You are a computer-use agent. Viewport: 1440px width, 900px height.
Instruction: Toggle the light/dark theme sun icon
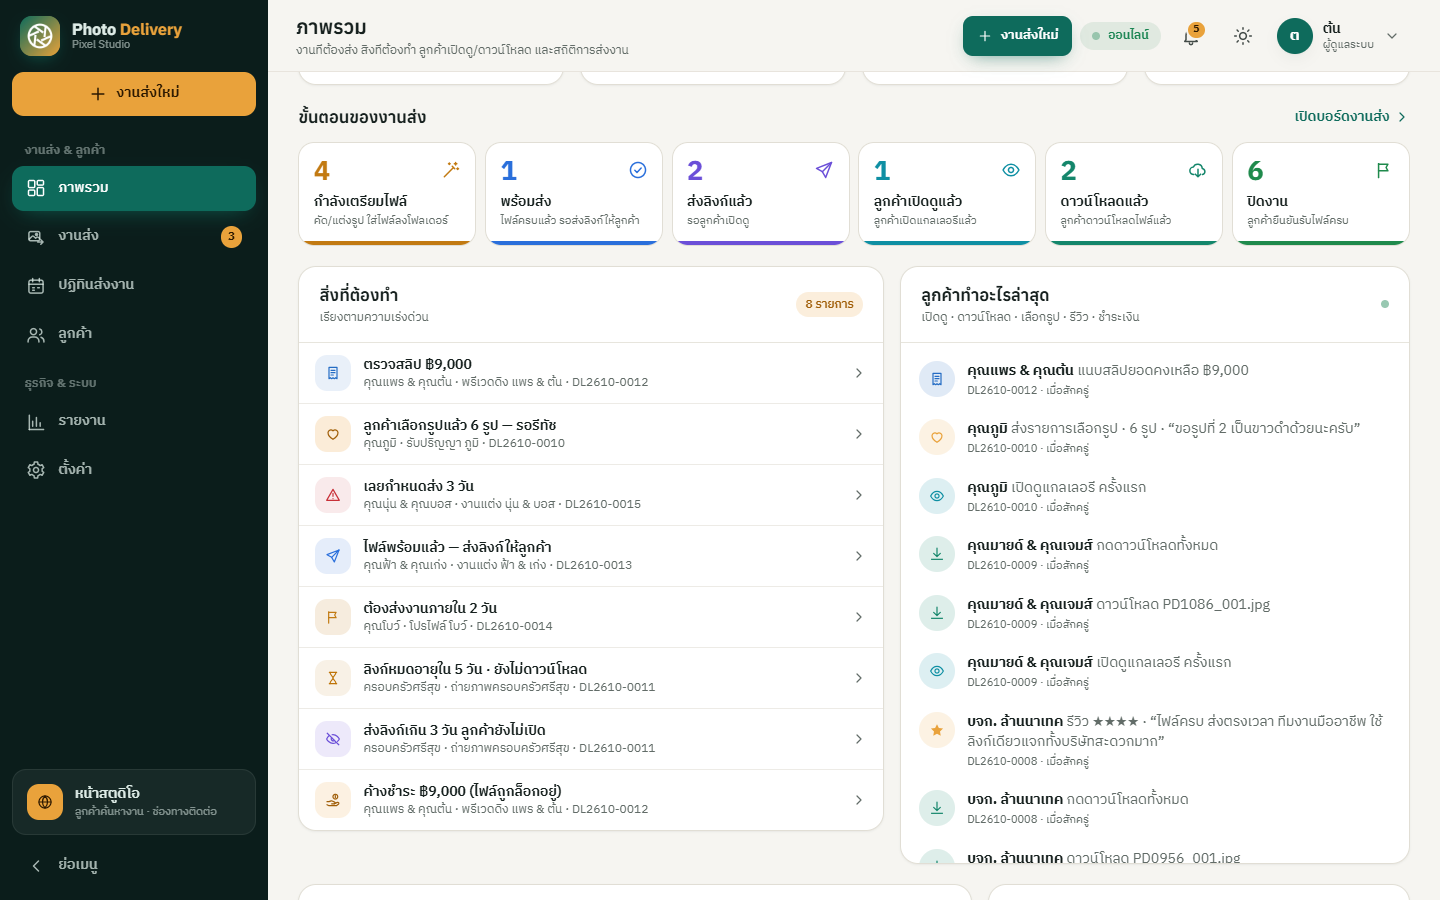[1243, 36]
